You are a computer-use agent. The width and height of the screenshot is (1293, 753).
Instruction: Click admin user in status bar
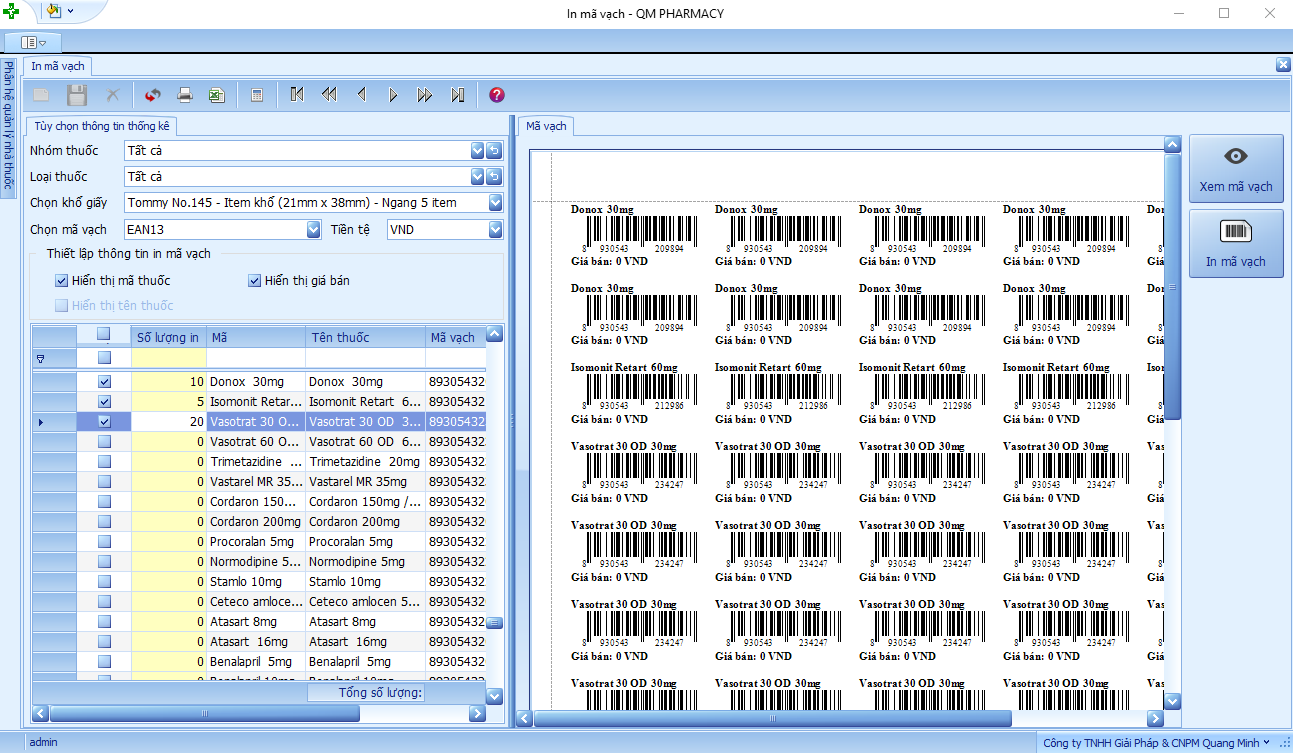[x=44, y=742]
